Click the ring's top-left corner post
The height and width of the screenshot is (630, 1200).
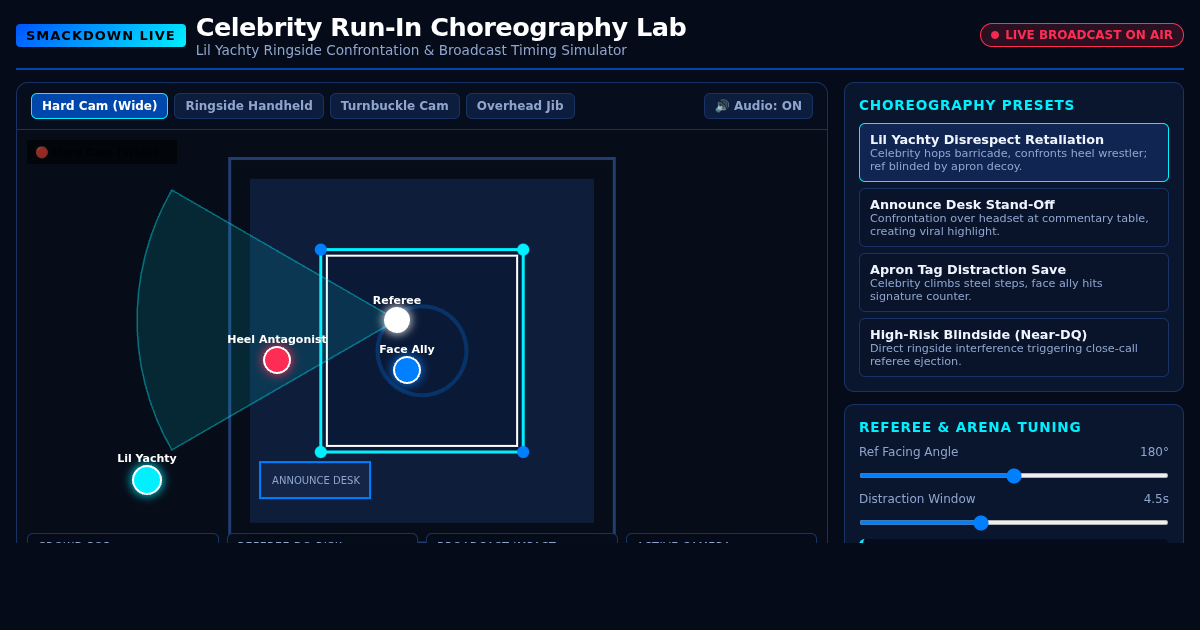321,250
